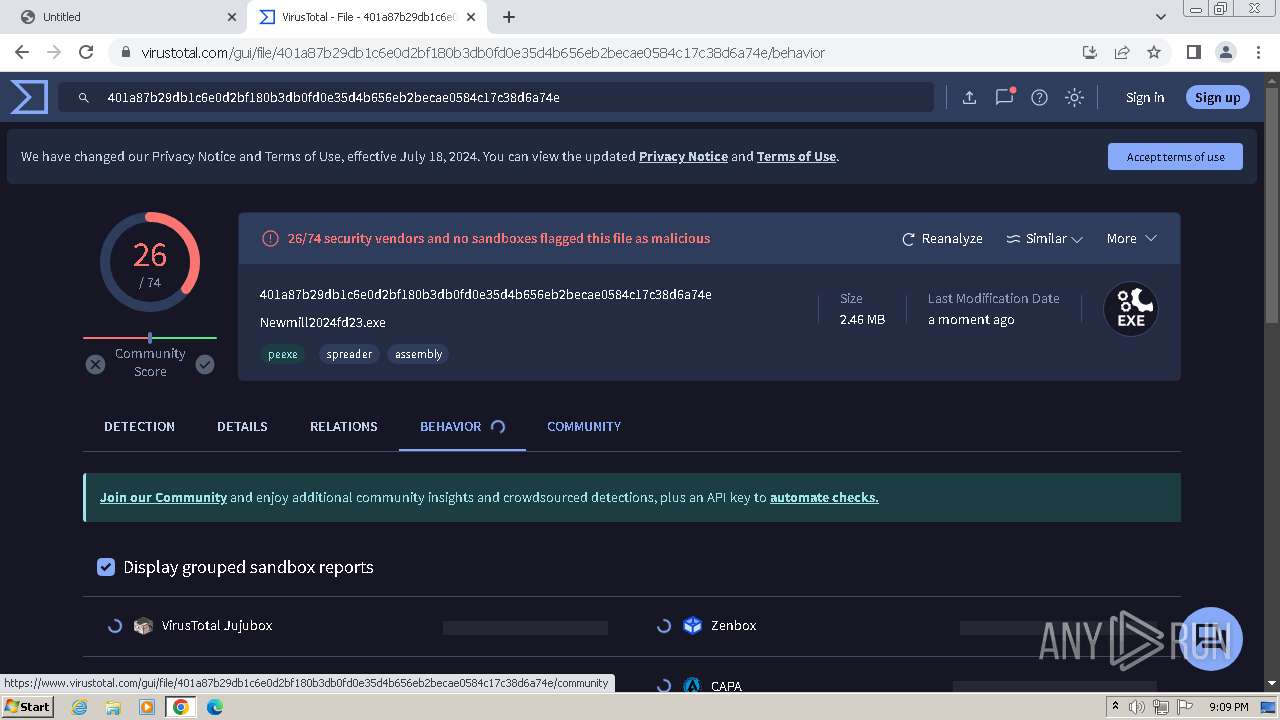1280x720 pixels.
Task: Bookmark this page with the star icon
Action: tap(1154, 52)
